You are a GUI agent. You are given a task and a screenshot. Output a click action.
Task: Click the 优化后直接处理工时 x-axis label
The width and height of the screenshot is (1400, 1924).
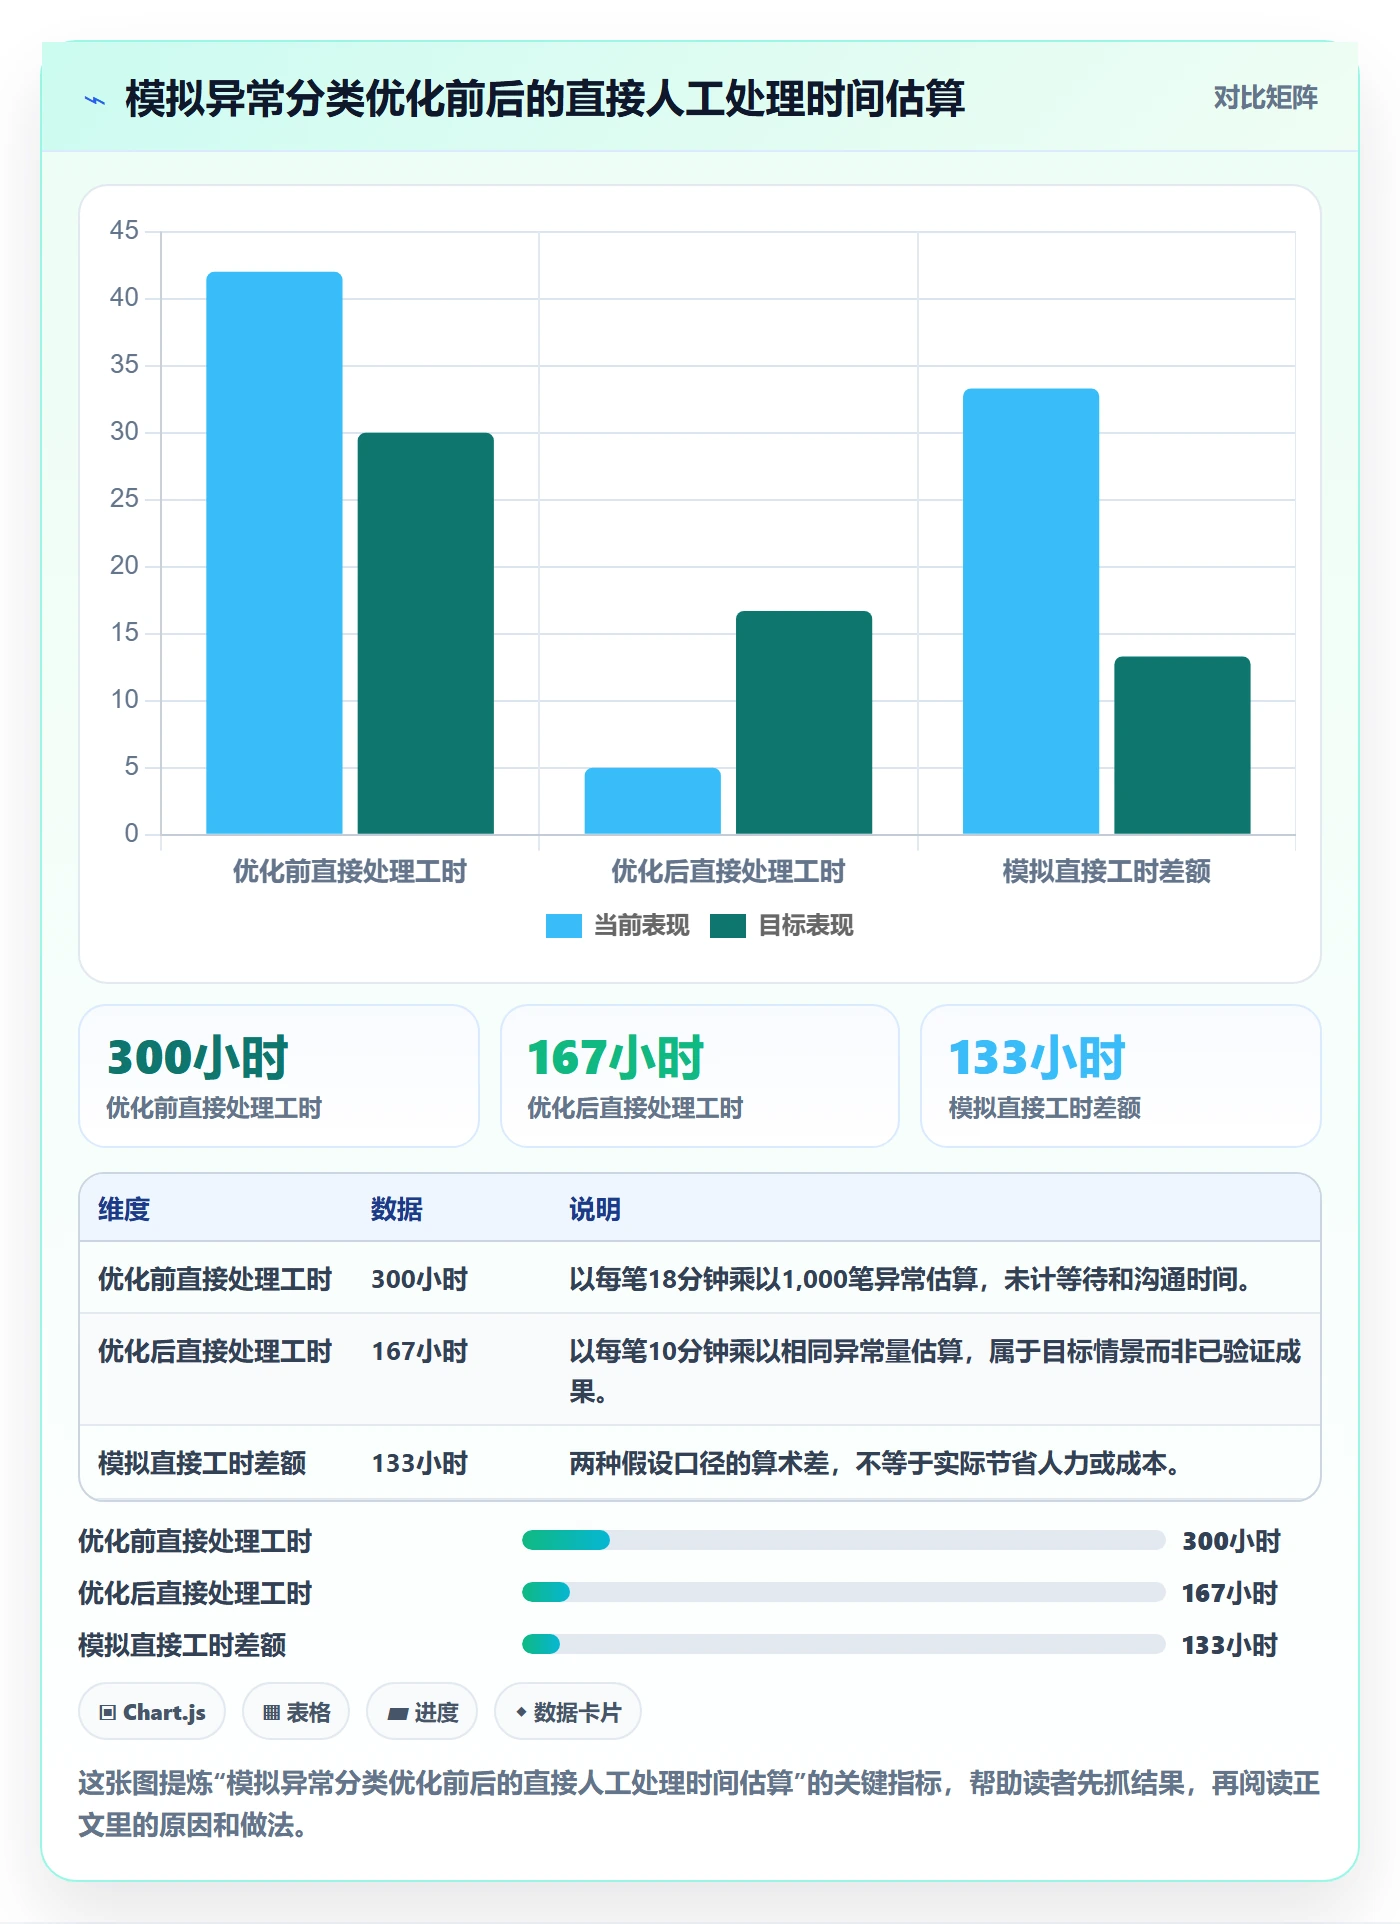pos(728,872)
